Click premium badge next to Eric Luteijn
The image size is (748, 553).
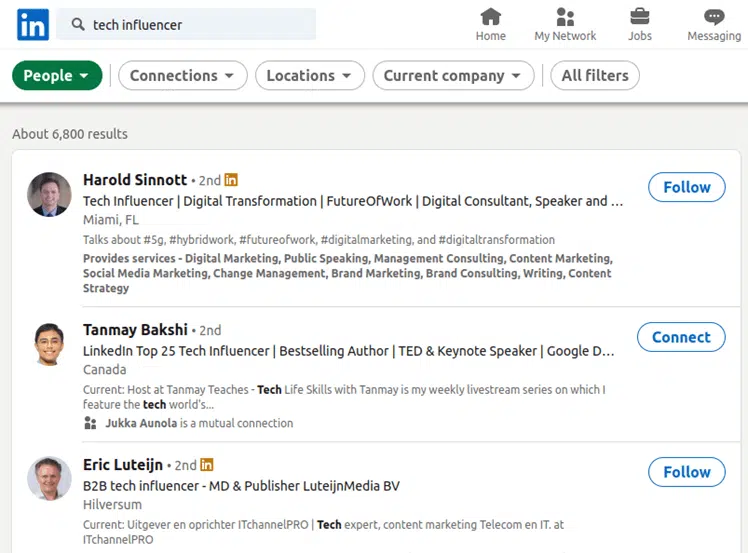207,465
